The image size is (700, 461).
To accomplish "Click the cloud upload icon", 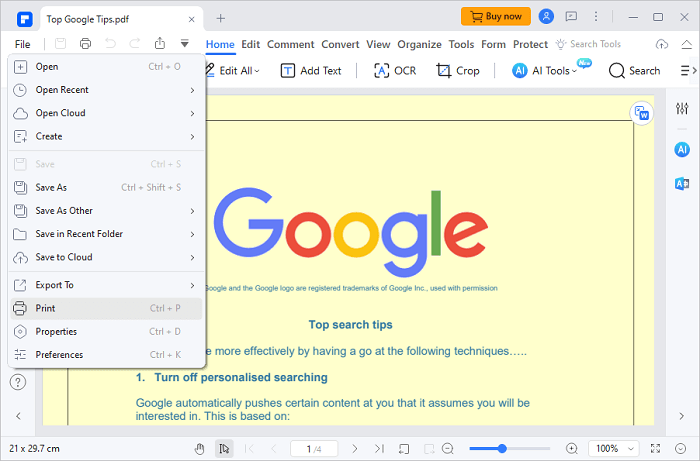I will point(662,44).
